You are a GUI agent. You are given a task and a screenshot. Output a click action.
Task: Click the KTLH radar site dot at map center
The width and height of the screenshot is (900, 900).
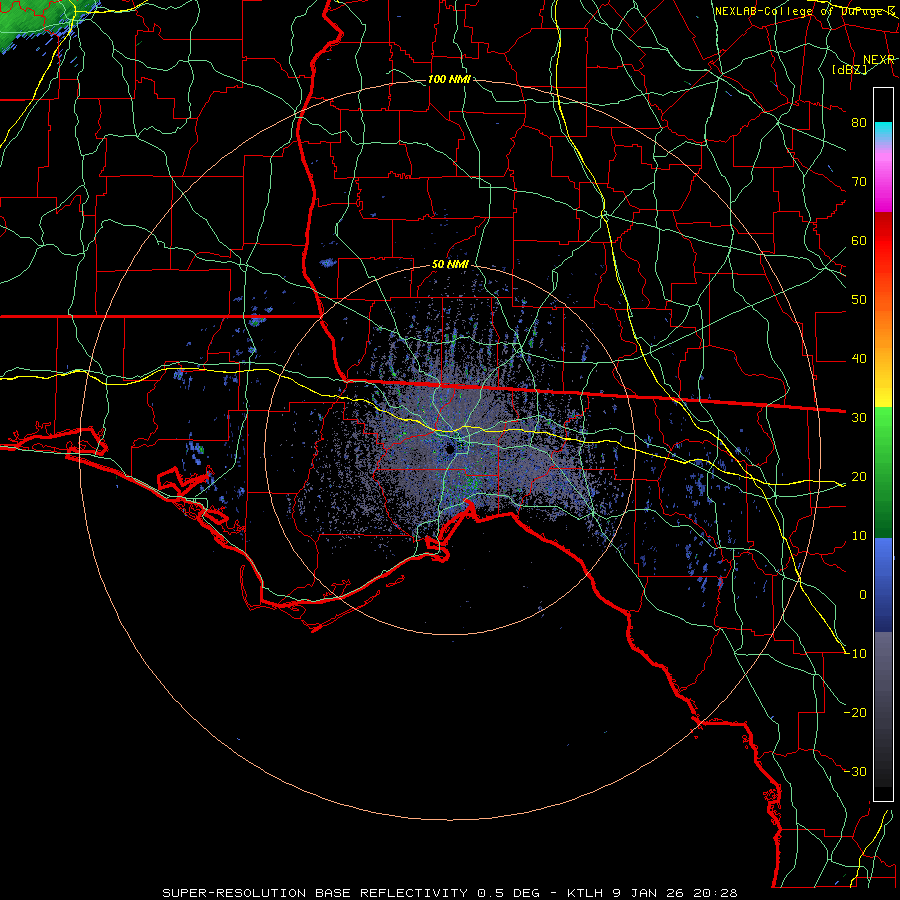point(450,449)
